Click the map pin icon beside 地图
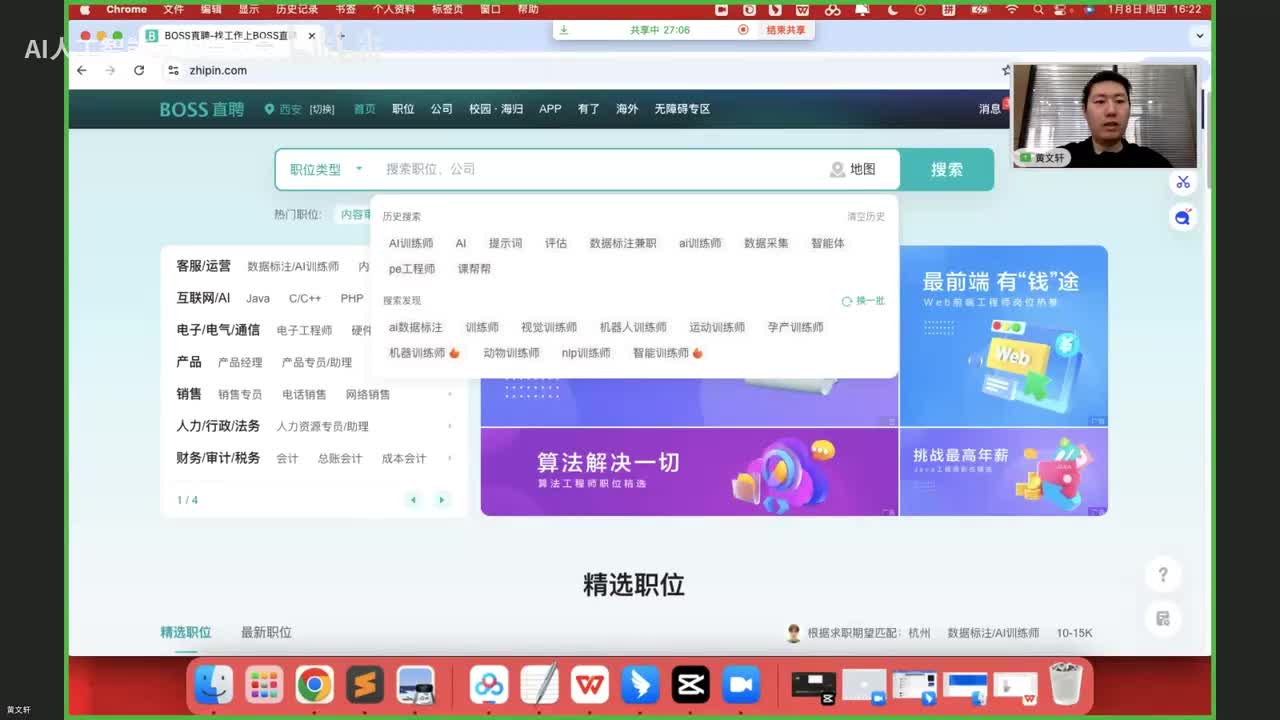Screen dimensions: 1280x720 pos(837,170)
